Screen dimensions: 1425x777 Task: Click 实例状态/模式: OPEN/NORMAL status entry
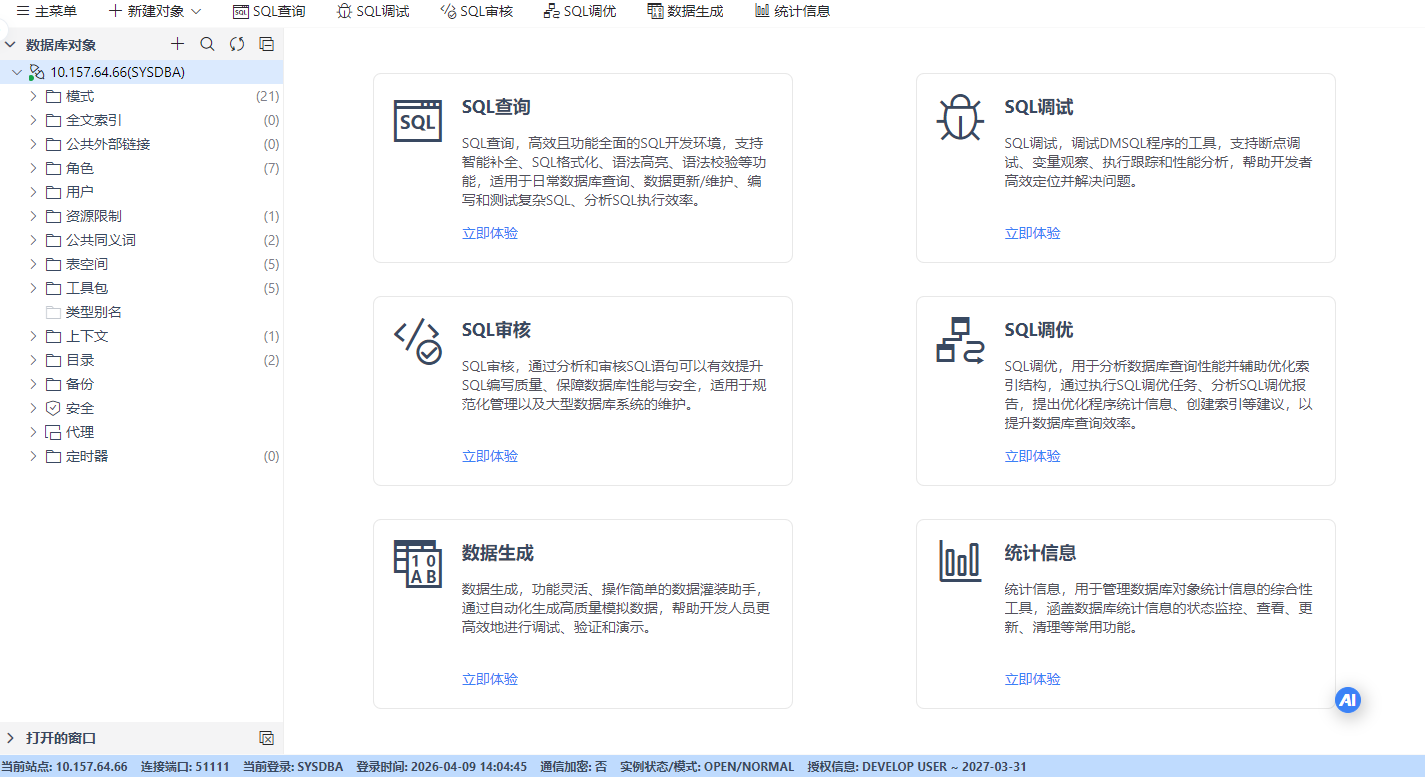point(707,767)
